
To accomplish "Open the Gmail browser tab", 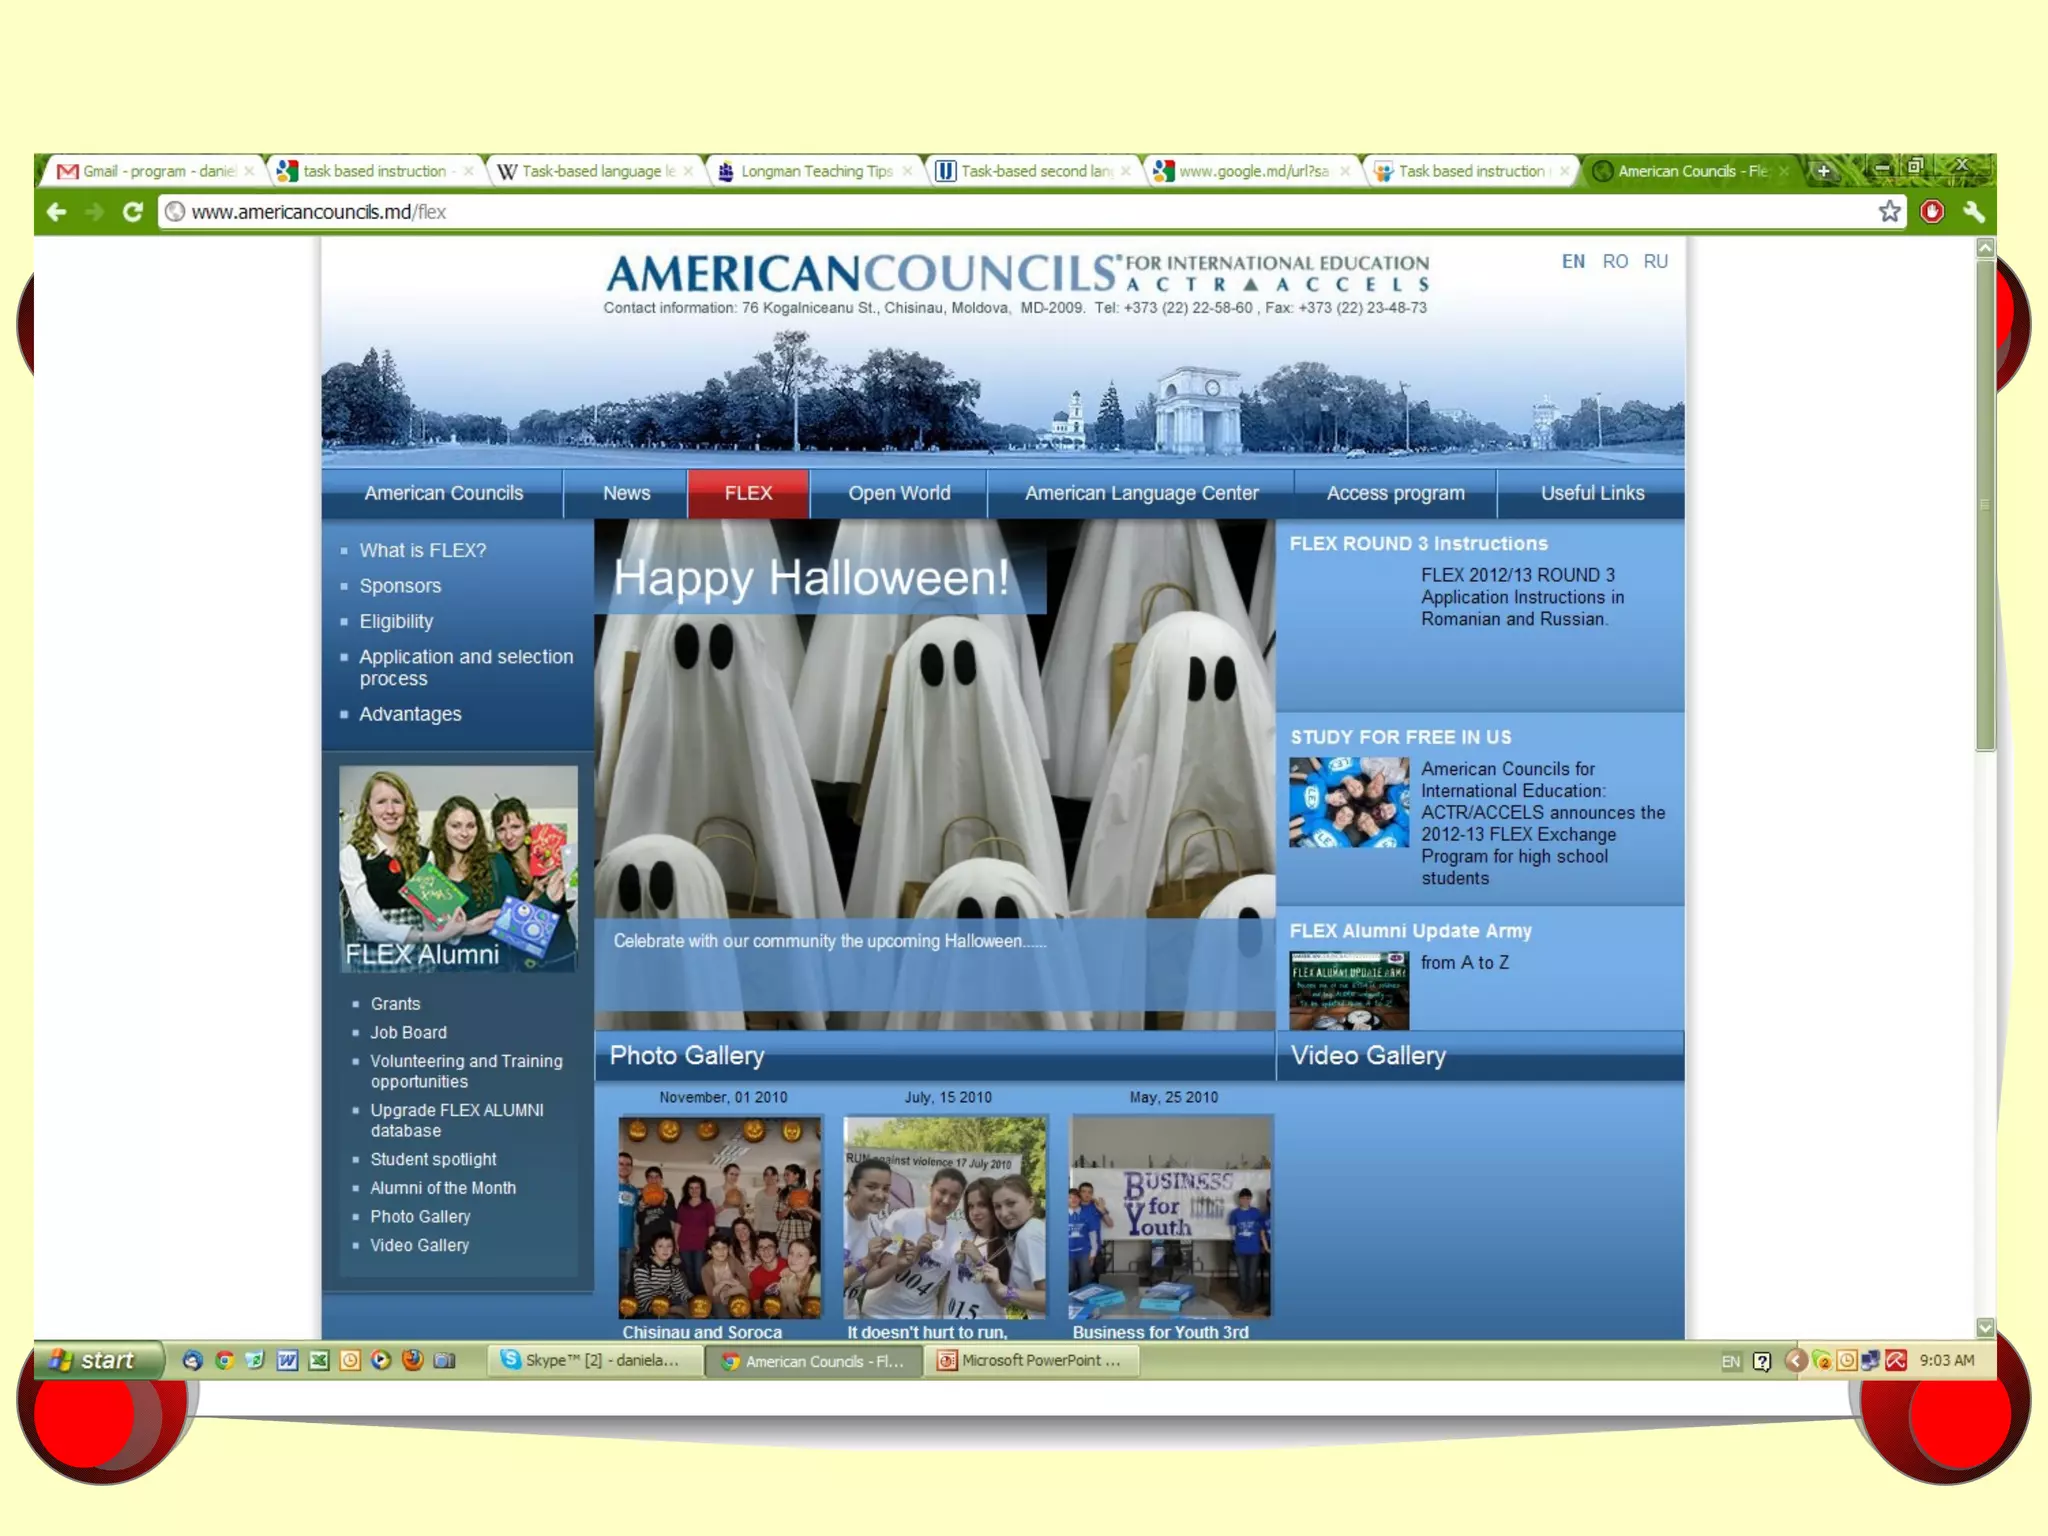I will pos(150,171).
